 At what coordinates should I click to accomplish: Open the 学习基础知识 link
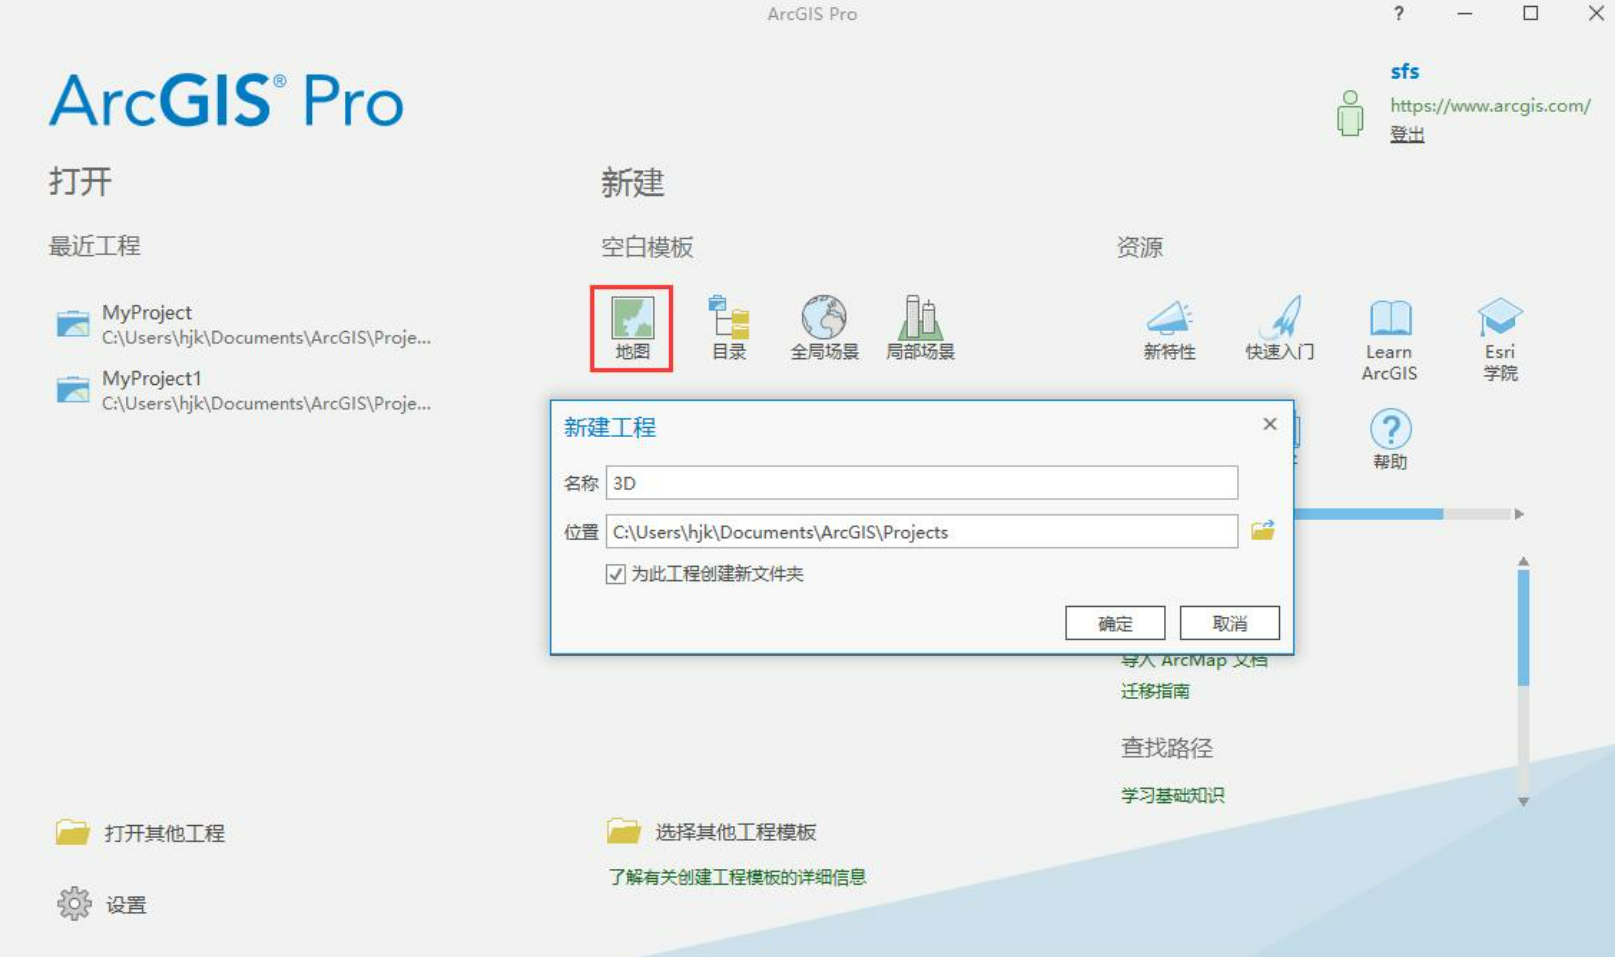point(1172,795)
